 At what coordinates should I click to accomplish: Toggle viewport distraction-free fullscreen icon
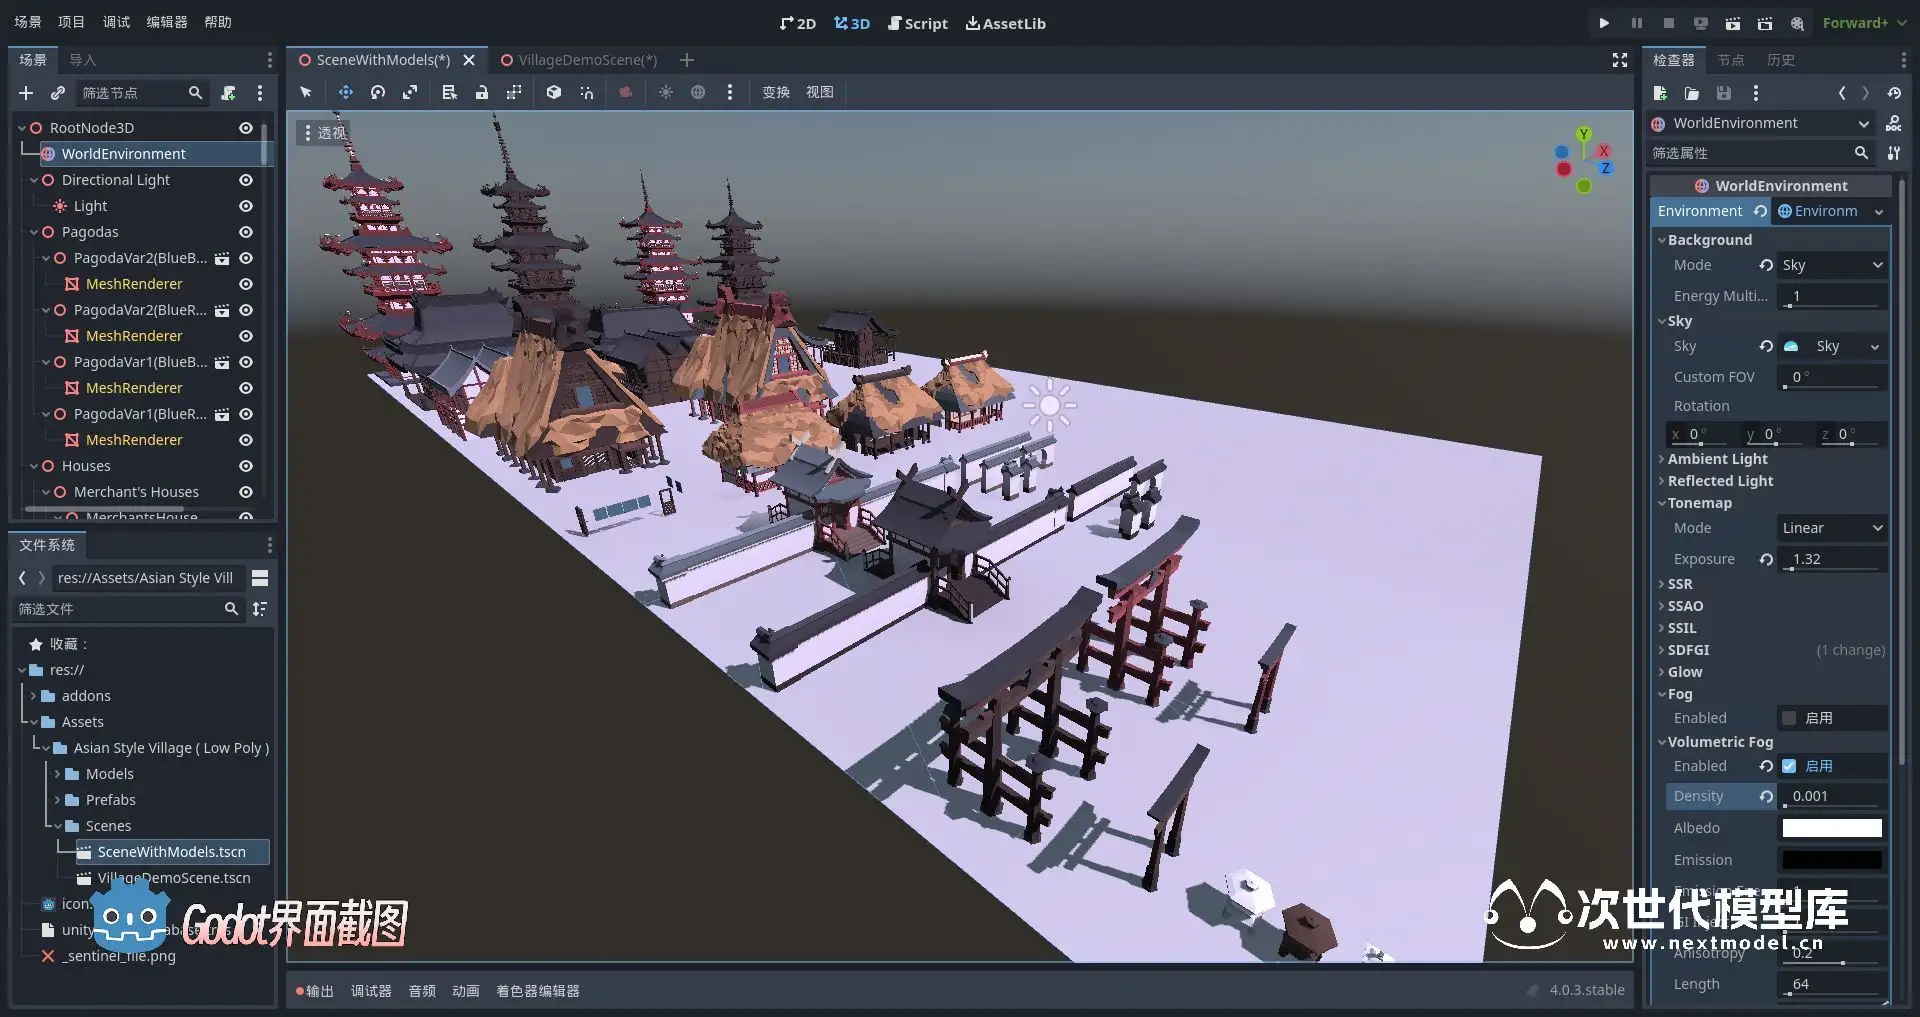pos(1620,60)
